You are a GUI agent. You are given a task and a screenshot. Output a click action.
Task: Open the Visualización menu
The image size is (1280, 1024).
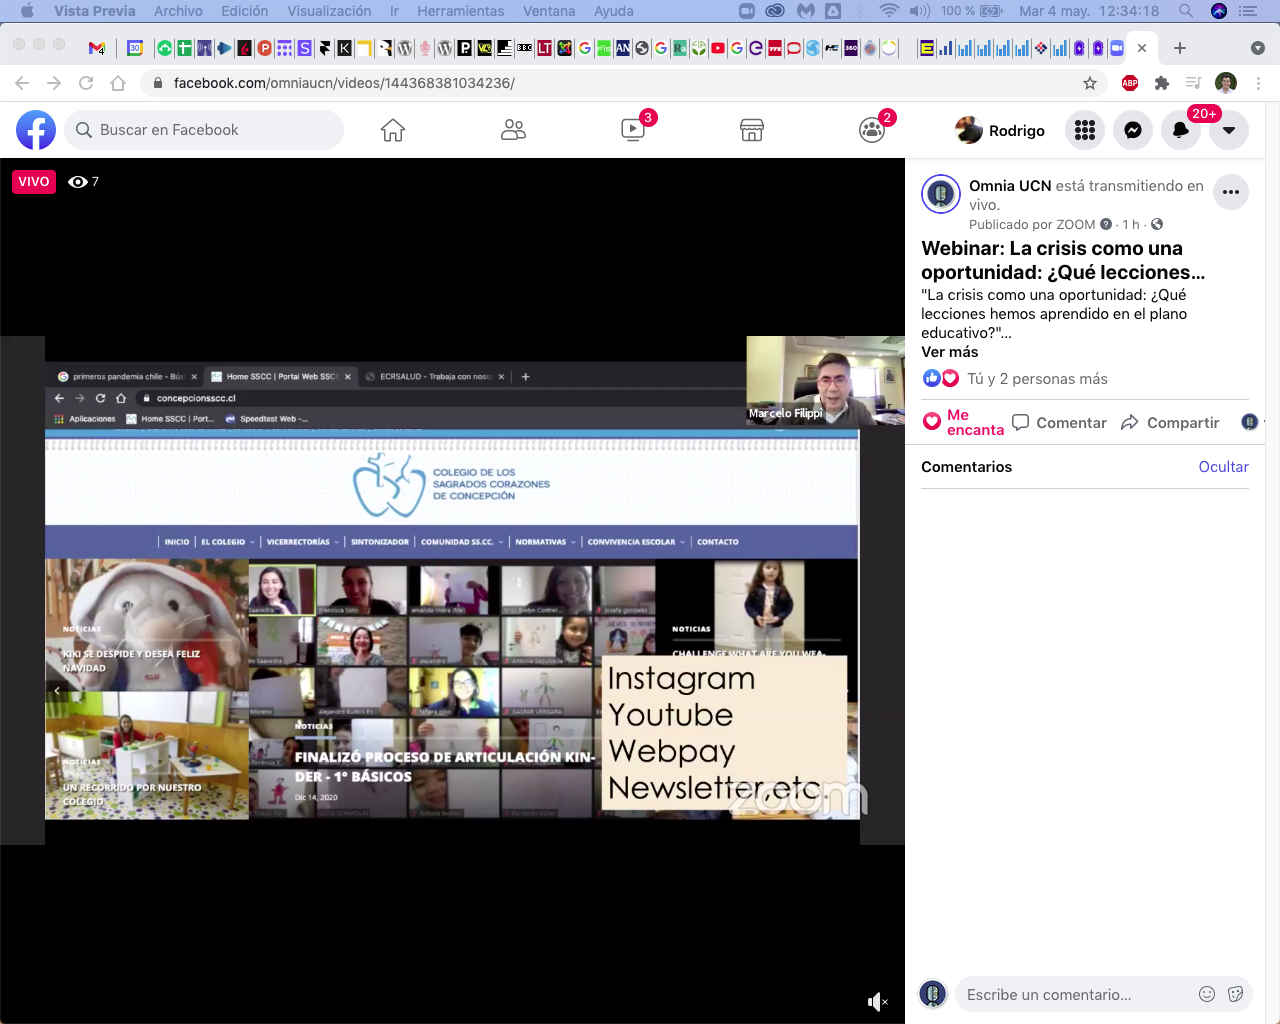coord(329,11)
